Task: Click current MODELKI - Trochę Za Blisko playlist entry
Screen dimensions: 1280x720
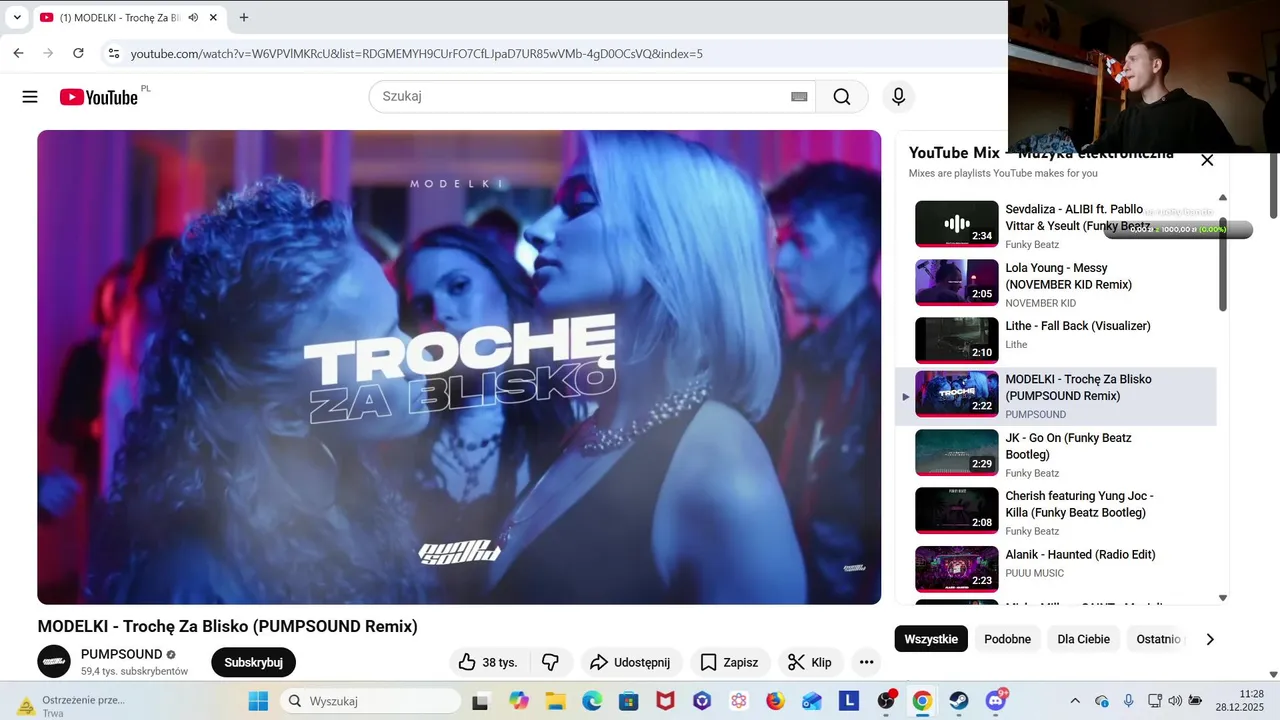Action: 1055,396
